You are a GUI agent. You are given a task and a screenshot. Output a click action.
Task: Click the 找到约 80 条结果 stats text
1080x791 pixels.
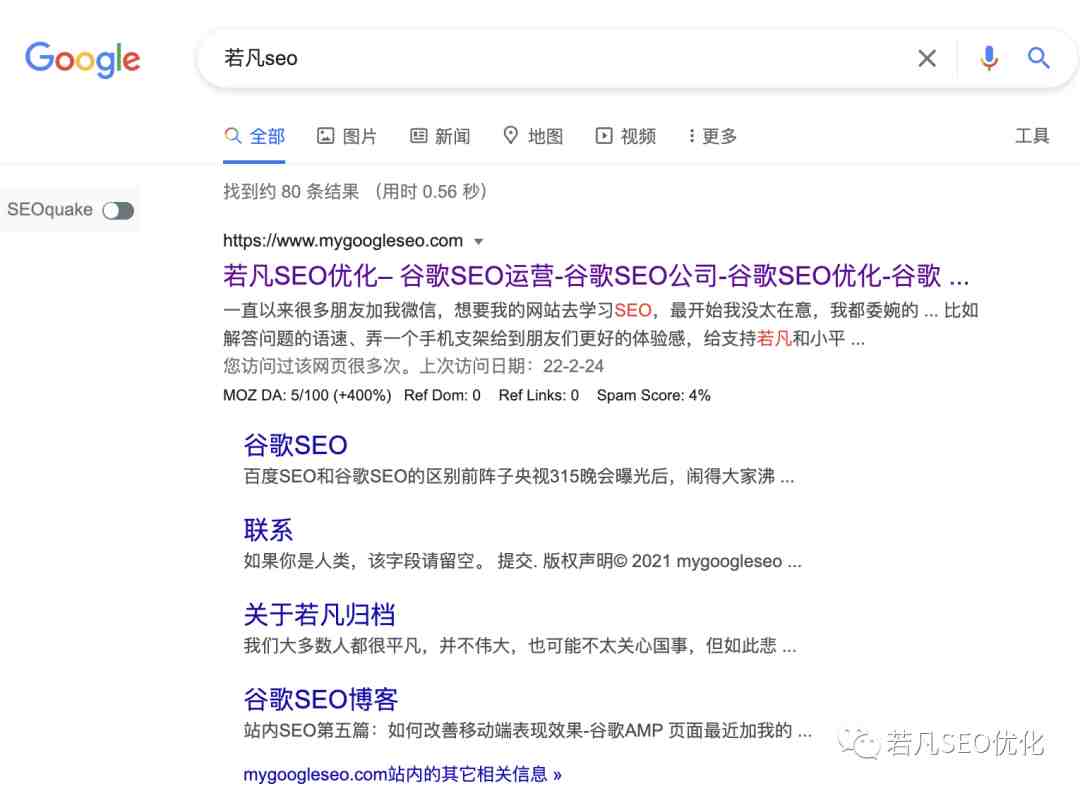355,192
